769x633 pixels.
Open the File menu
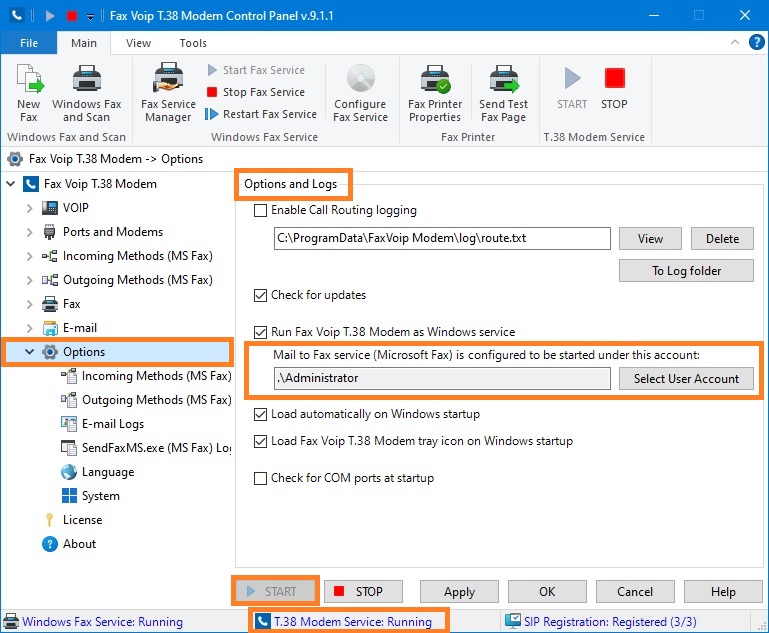pyautogui.click(x=29, y=43)
